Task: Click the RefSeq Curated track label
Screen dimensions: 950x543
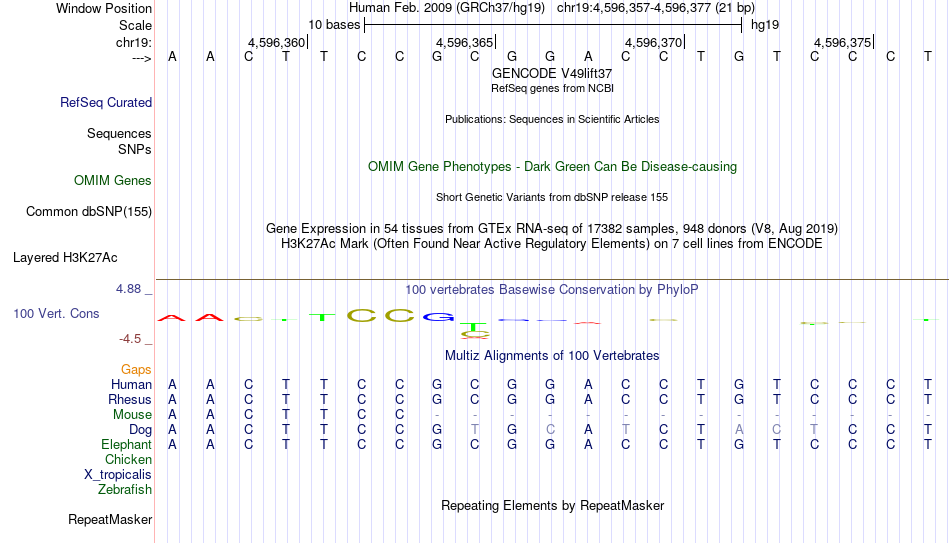Action: pos(106,102)
